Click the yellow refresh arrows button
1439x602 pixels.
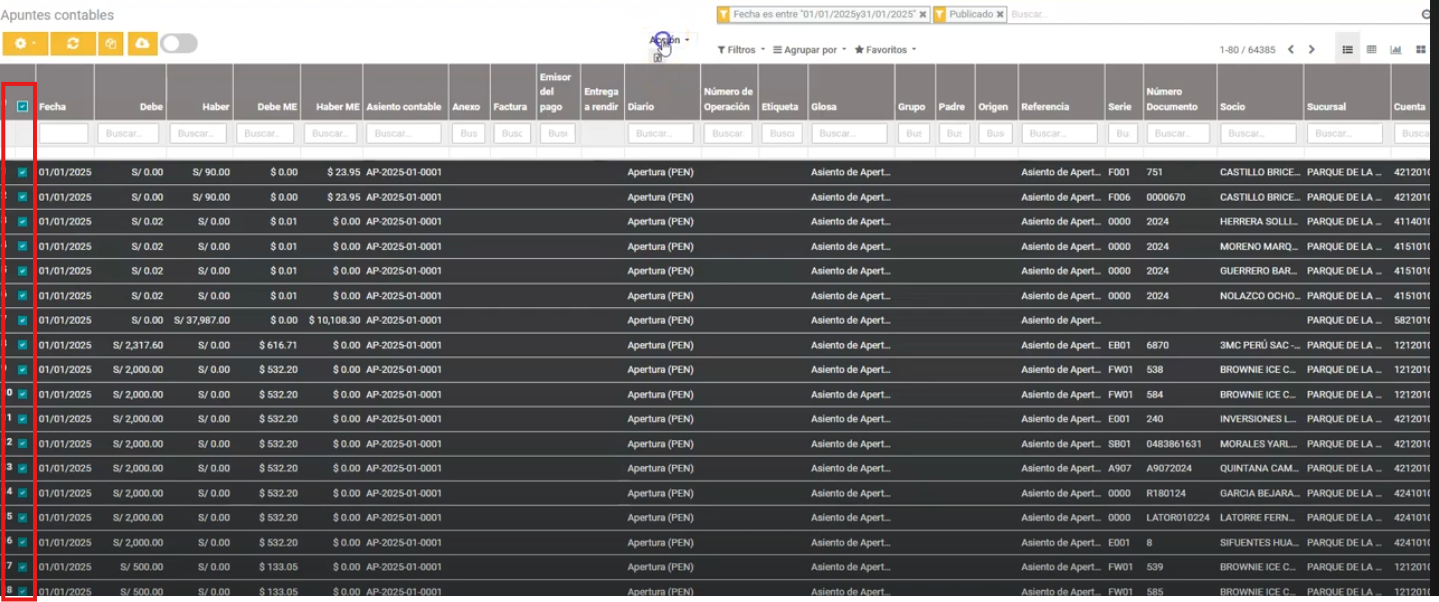coord(72,44)
